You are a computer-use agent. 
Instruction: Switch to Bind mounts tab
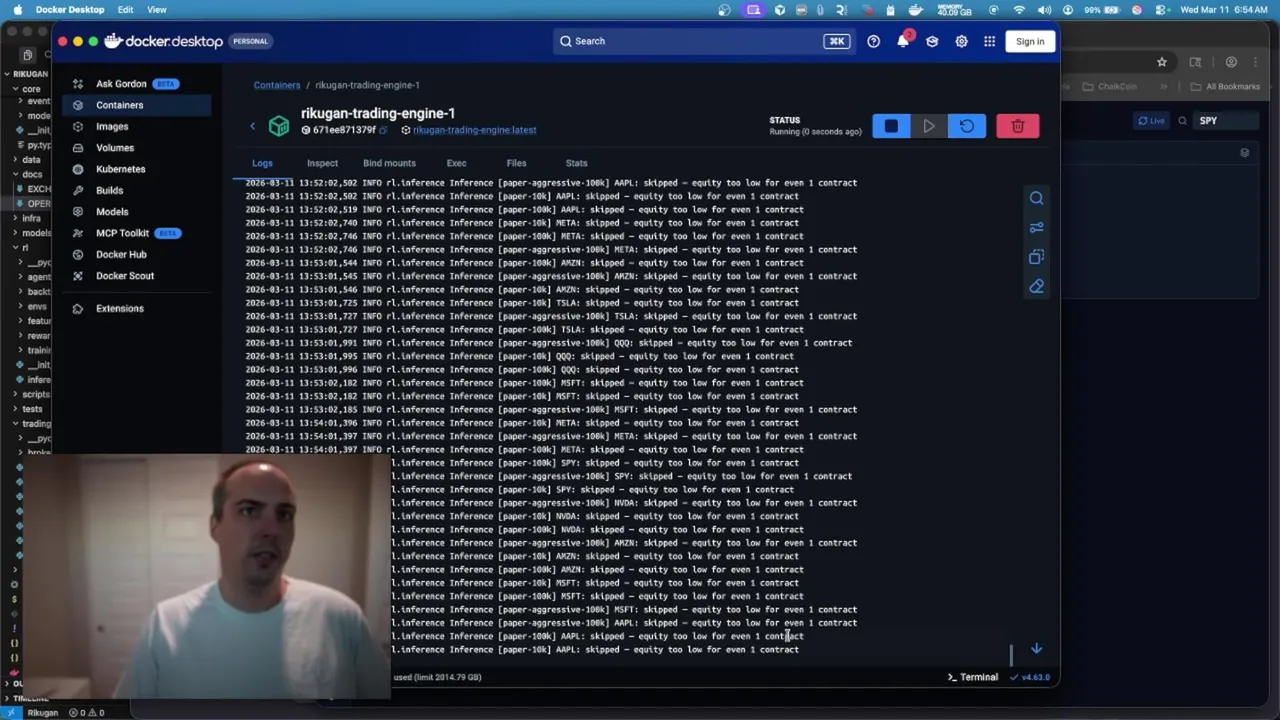click(389, 163)
